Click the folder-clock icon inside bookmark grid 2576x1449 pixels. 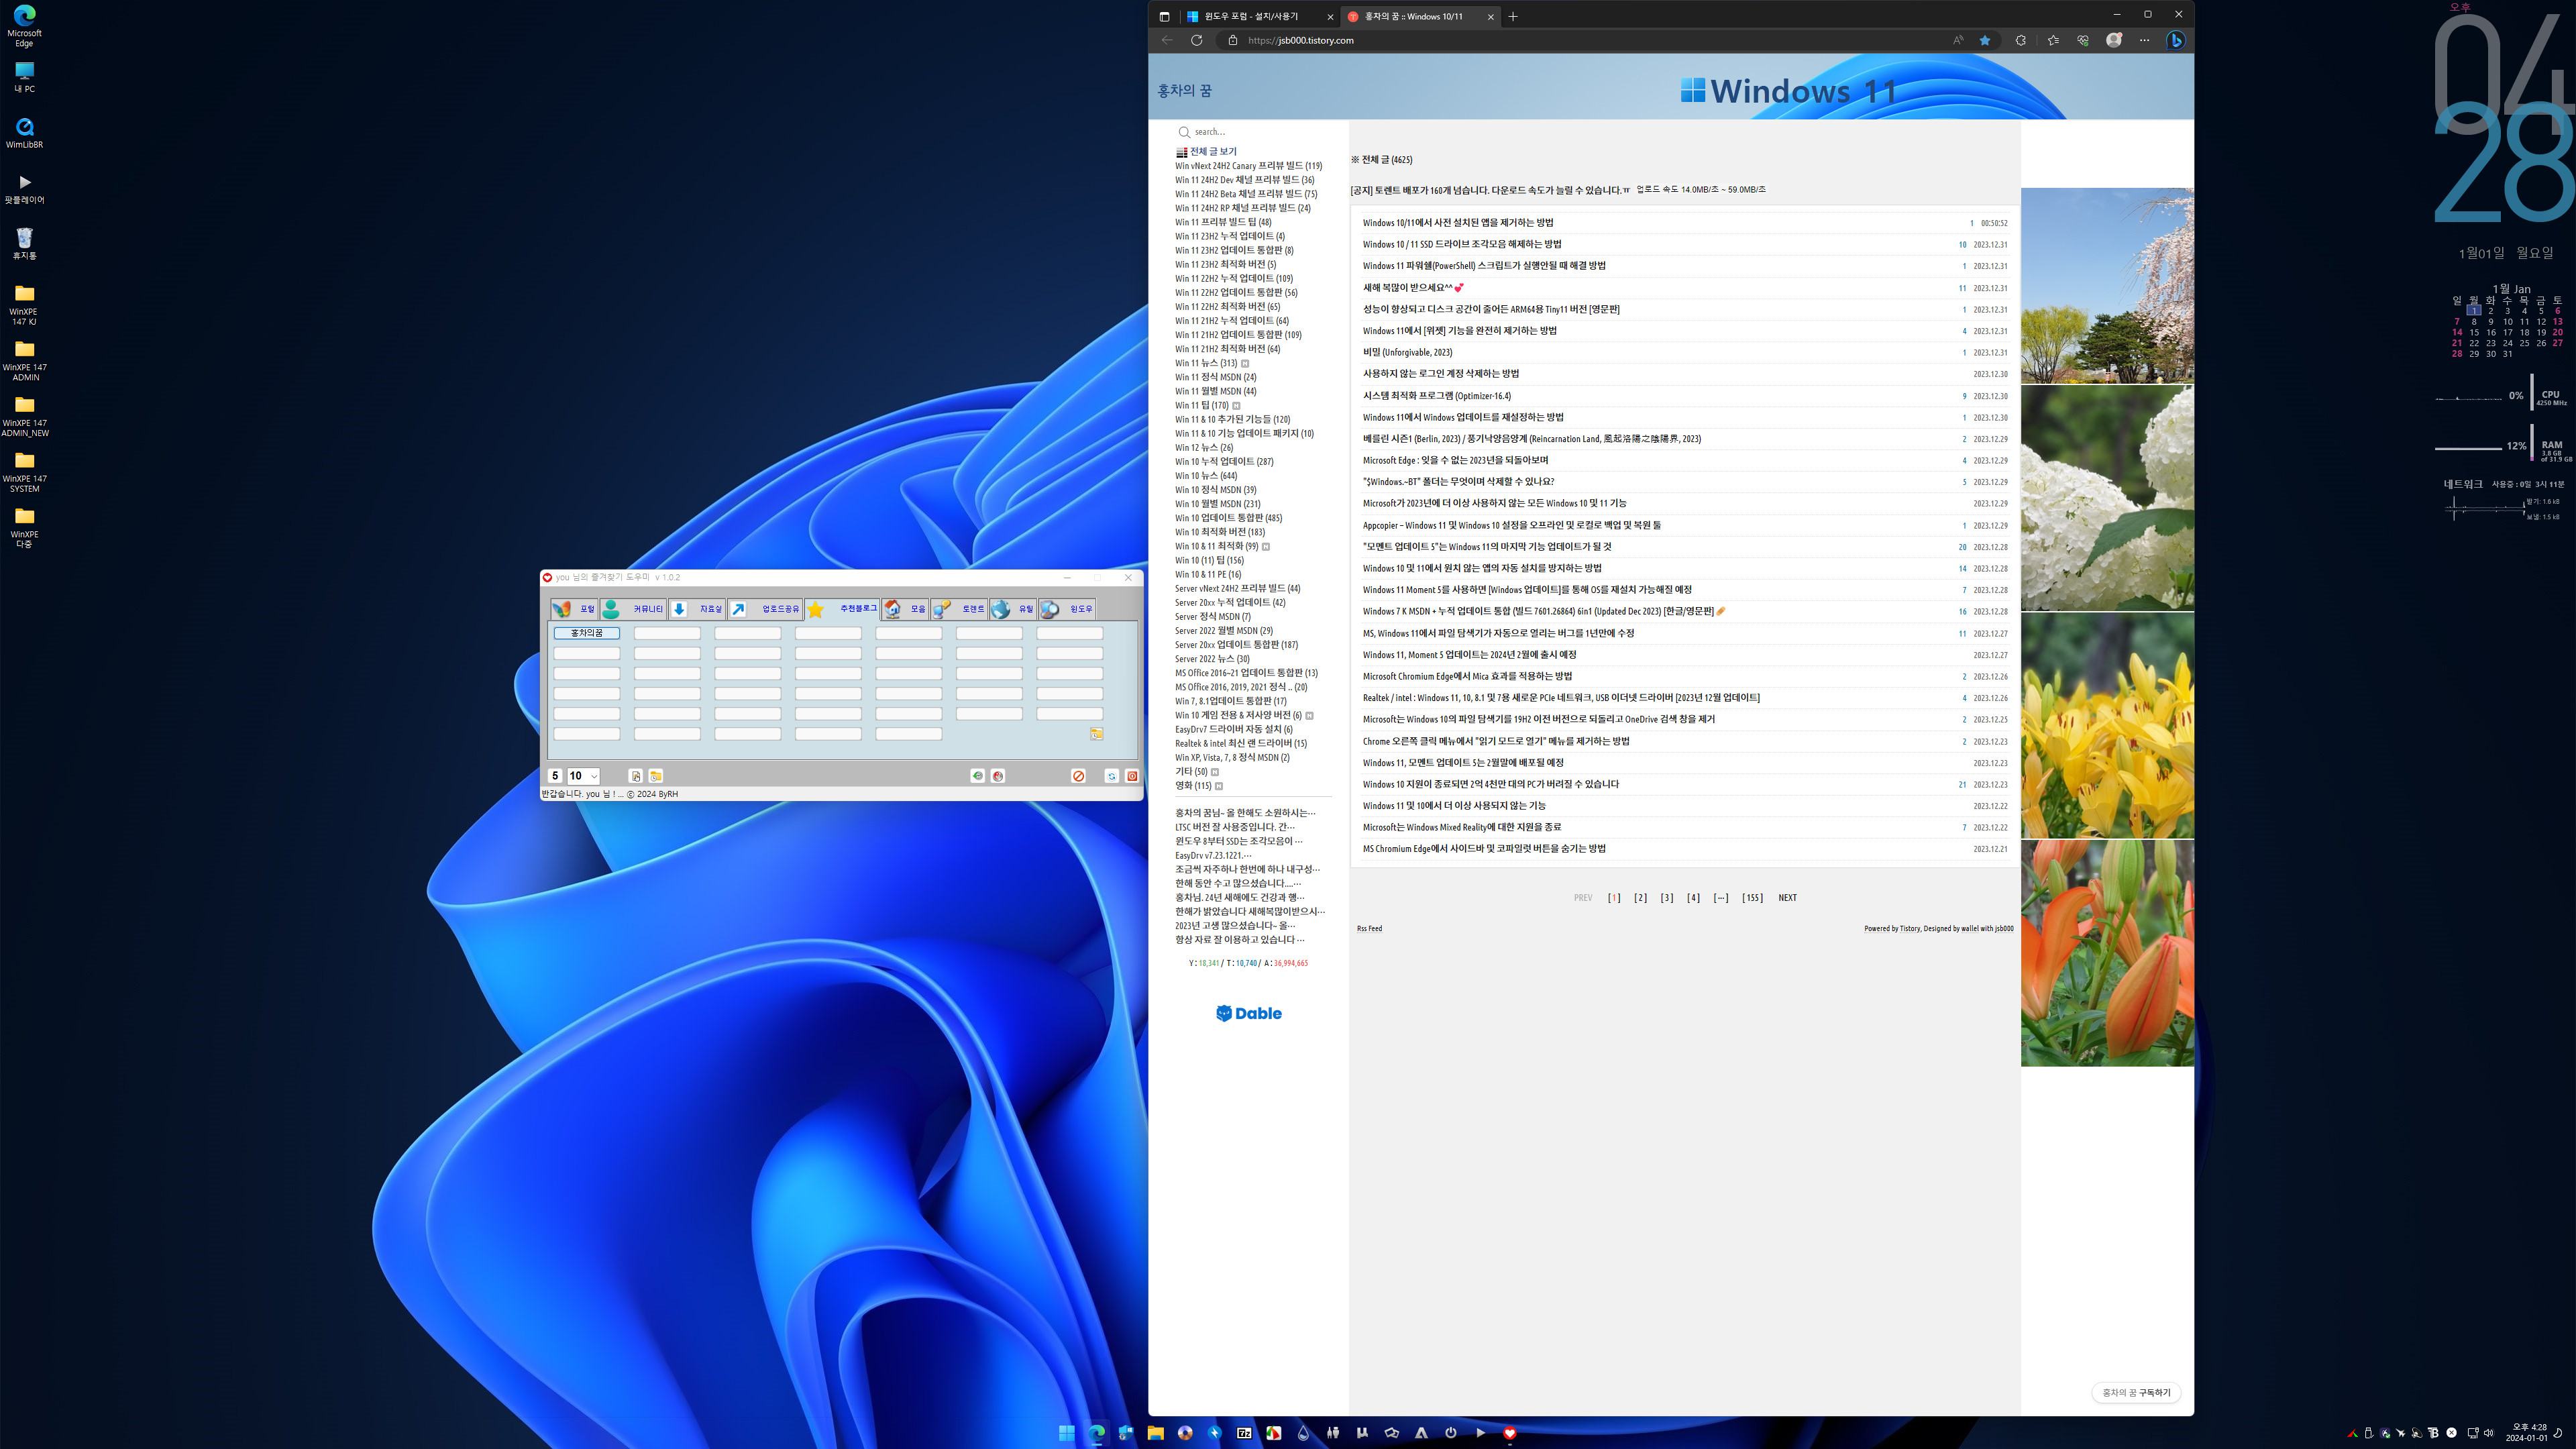(x=1096, y=734)
